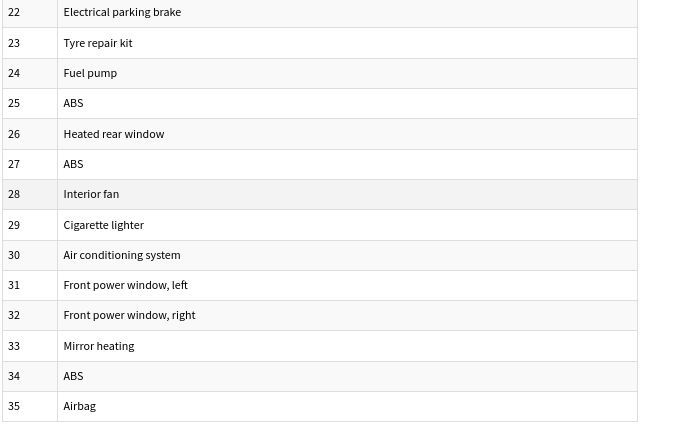The height and width of the screenshot is (434, 675).
Task: Click the Interior fan row label
Action: click(91, 194)
